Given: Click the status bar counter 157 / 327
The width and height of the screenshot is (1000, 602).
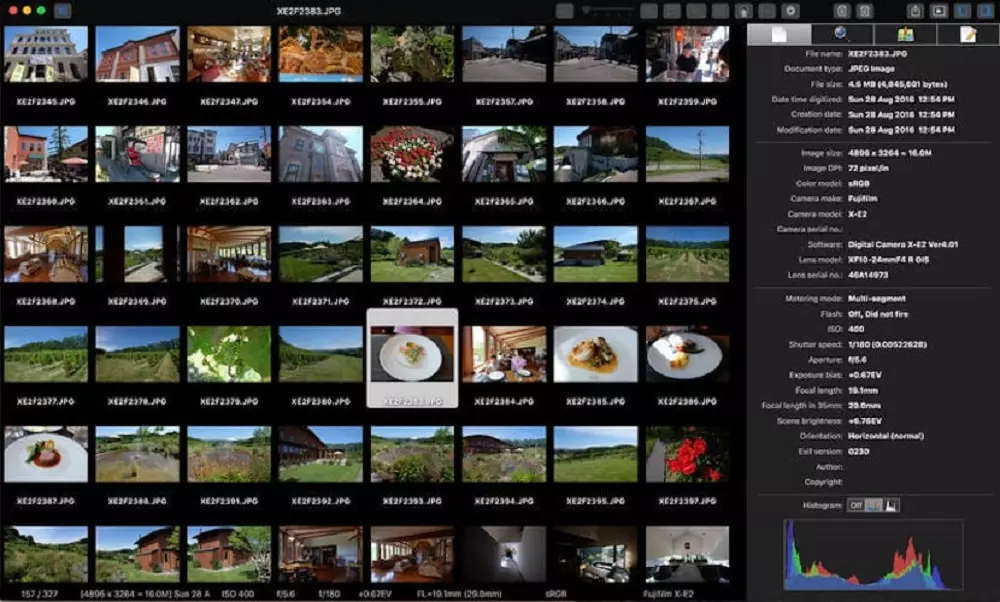Looking at the screenshot, I should 39,594.
